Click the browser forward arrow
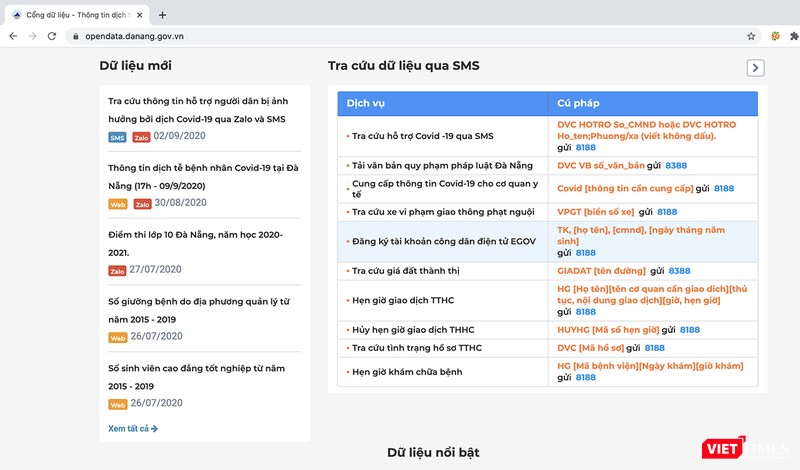 (32, 36)
